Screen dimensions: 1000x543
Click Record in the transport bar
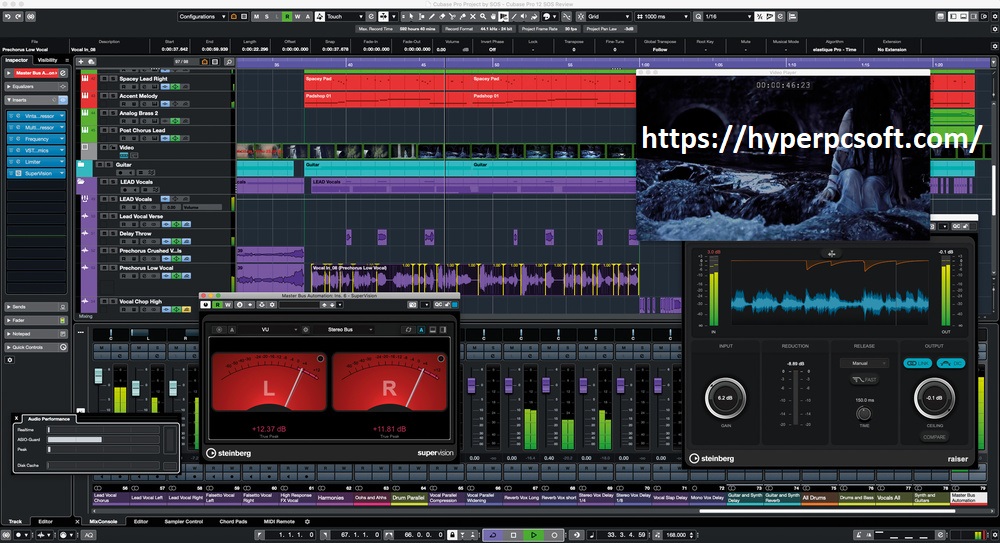pos(554,535)
